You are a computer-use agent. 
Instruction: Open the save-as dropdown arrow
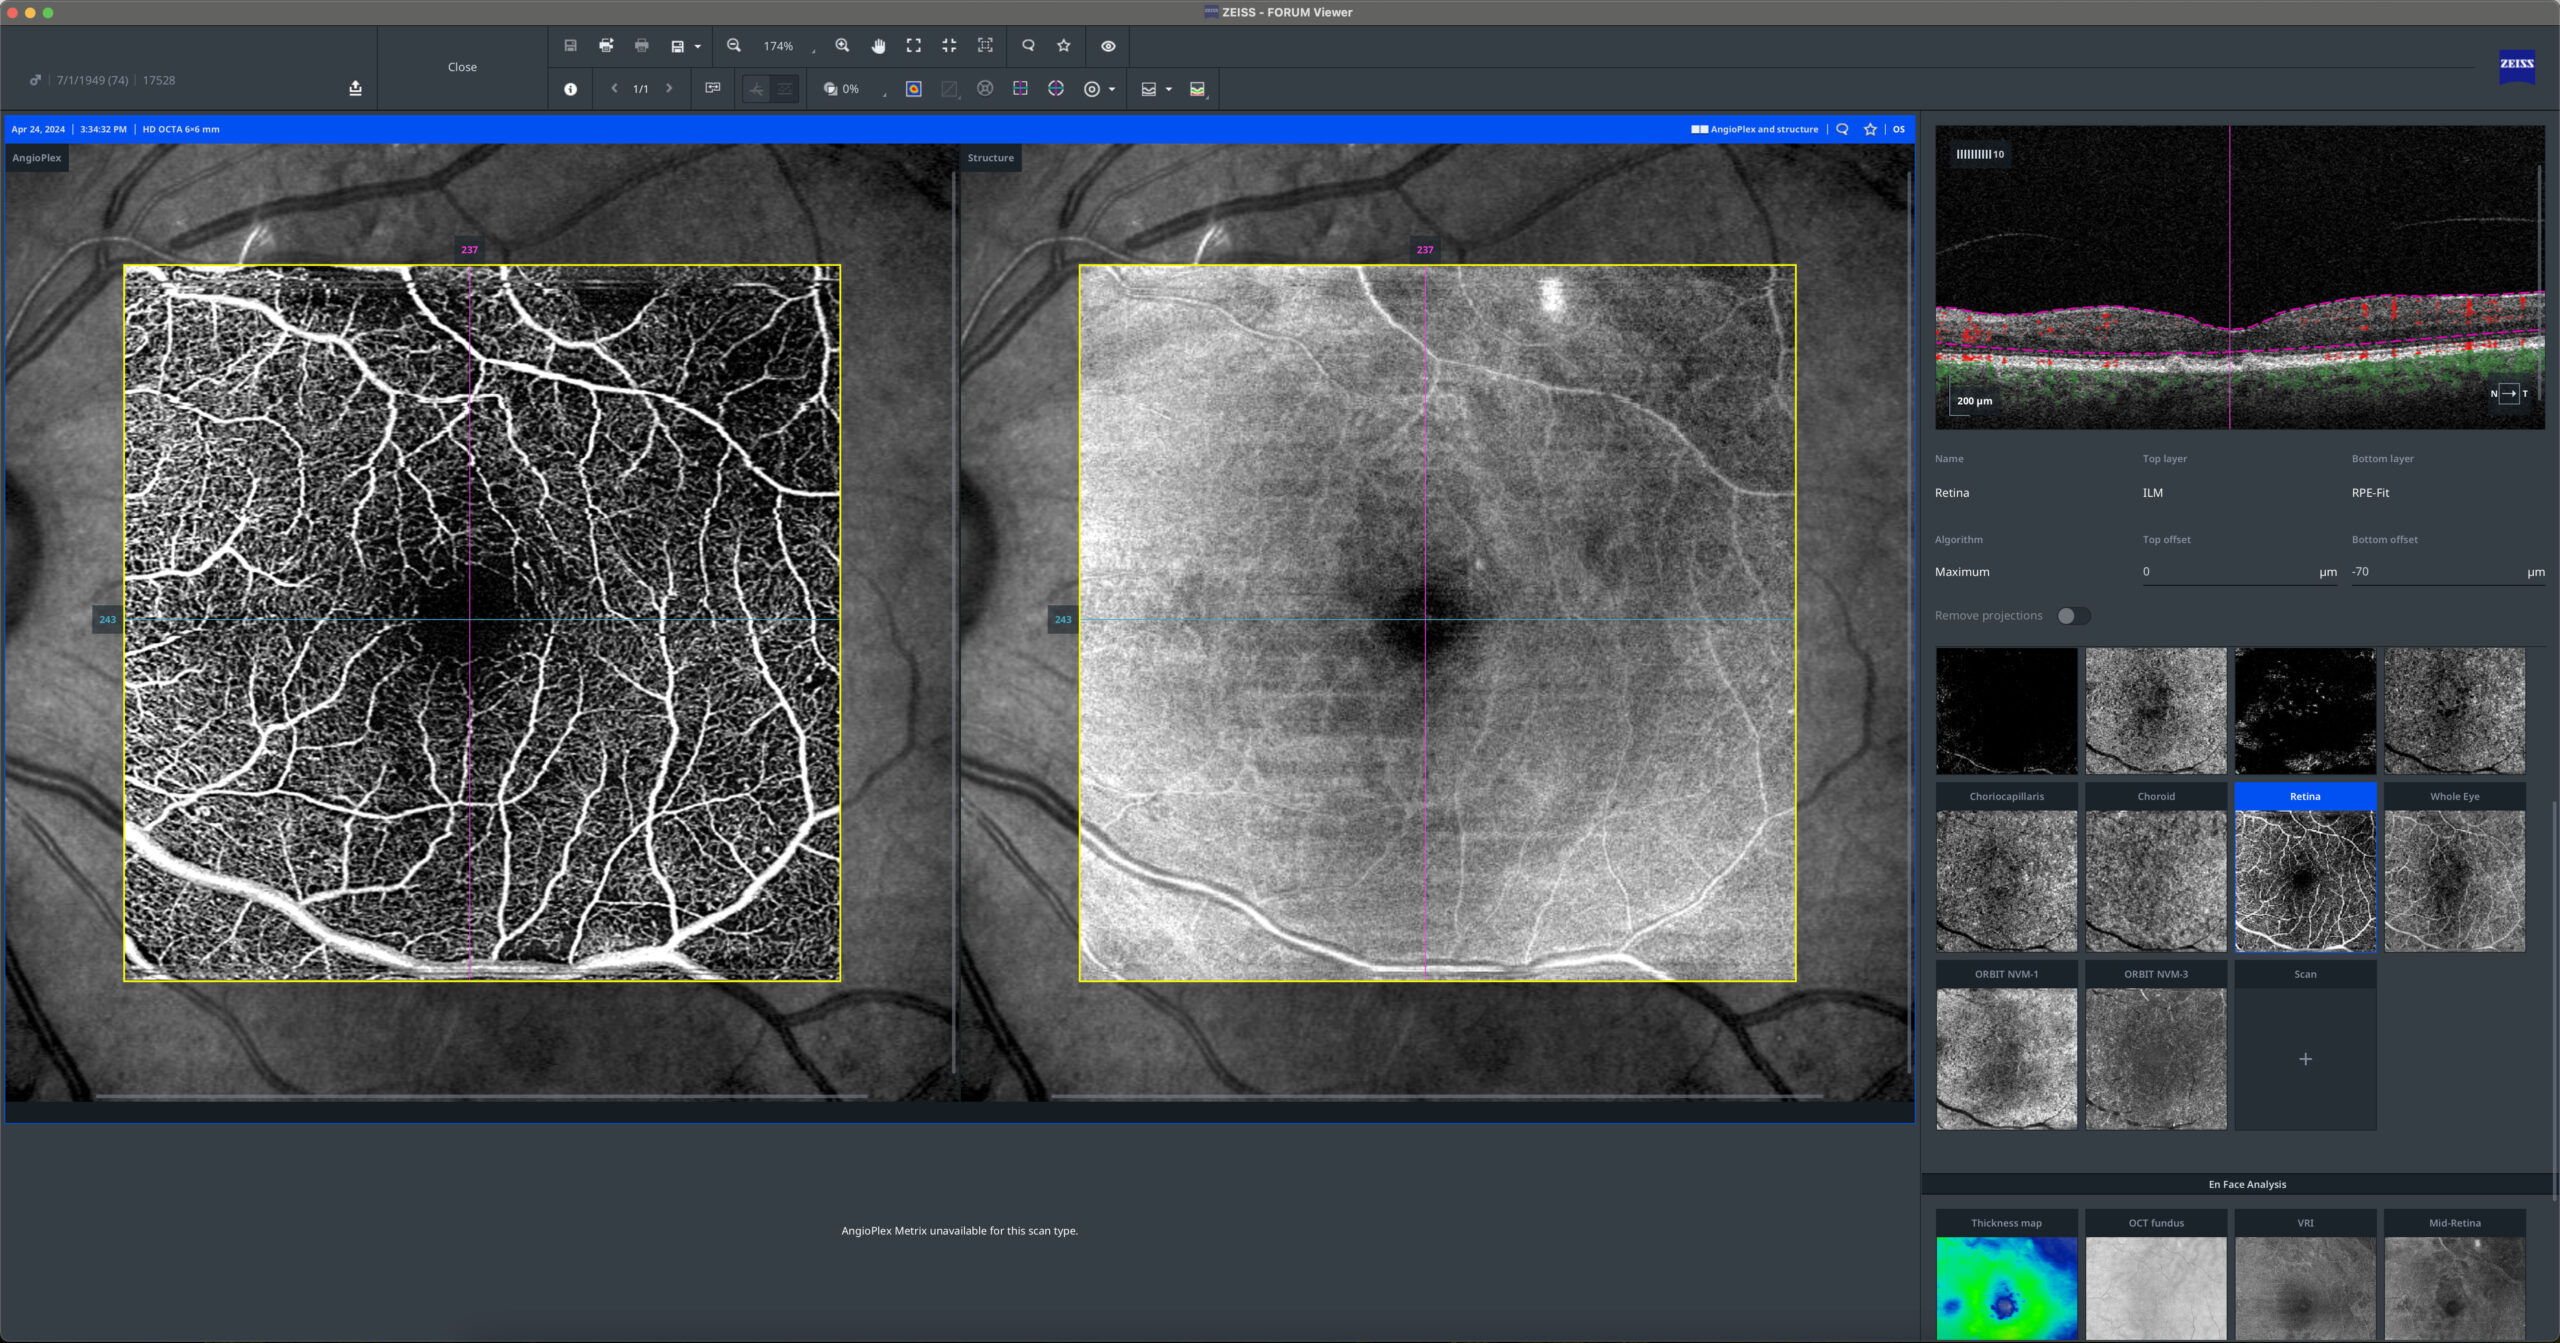pyautogui.click(x=697, y=47)
